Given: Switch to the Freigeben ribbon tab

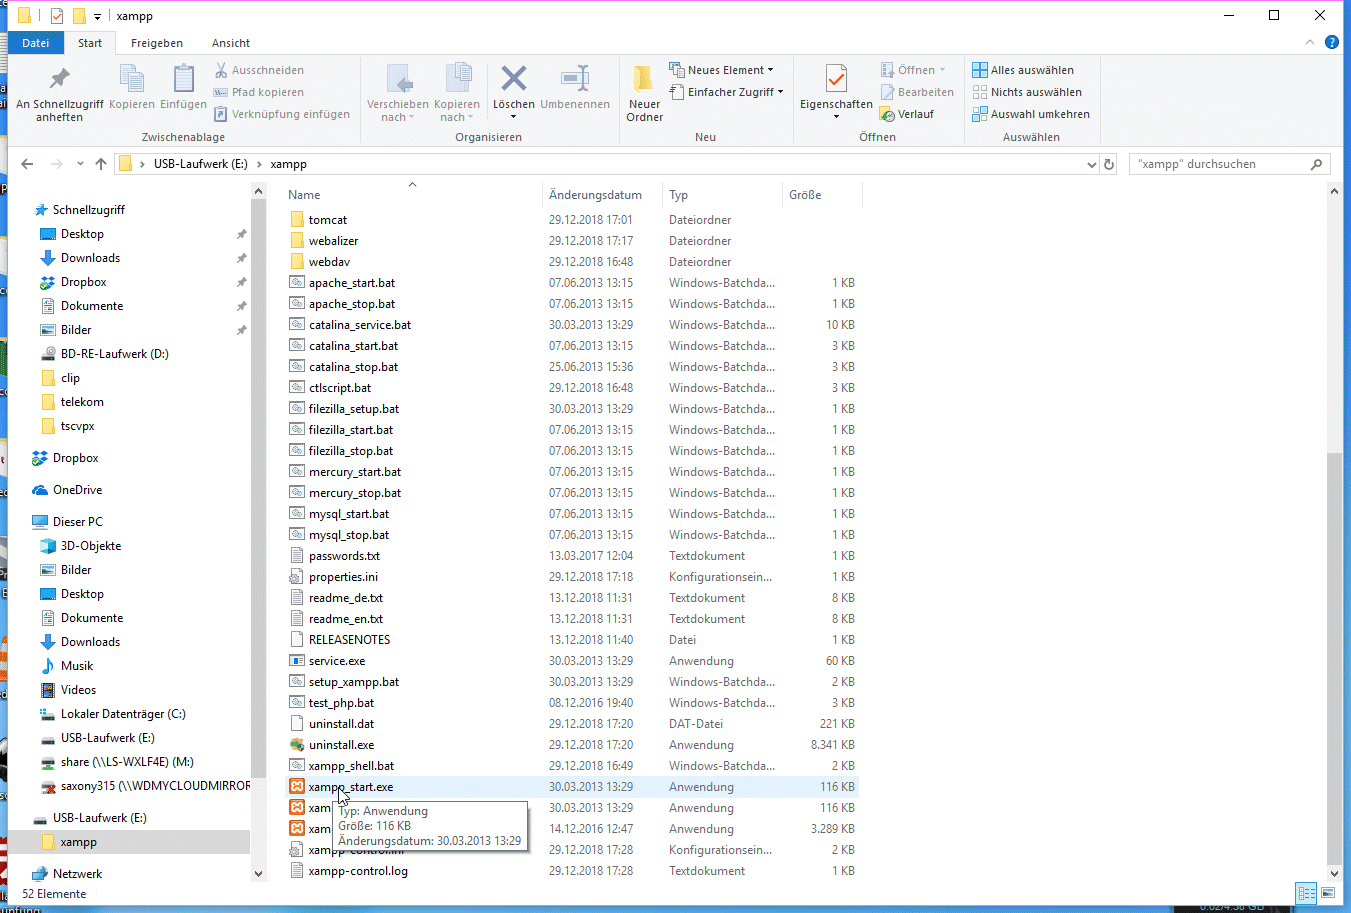Looking at the screenshot, I should coord(157,43).
